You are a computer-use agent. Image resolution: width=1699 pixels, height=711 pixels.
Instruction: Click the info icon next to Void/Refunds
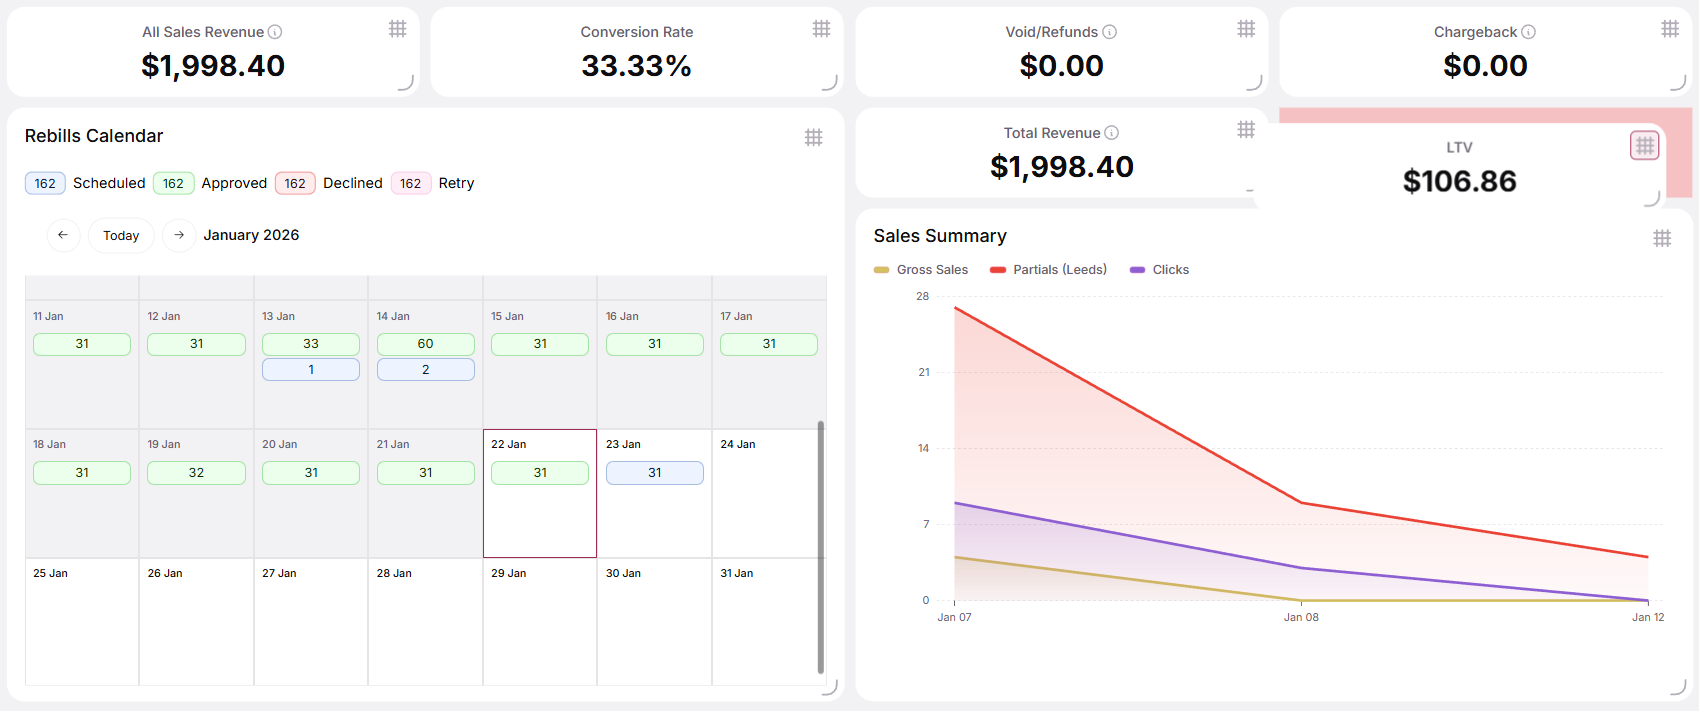point(1110,32)
